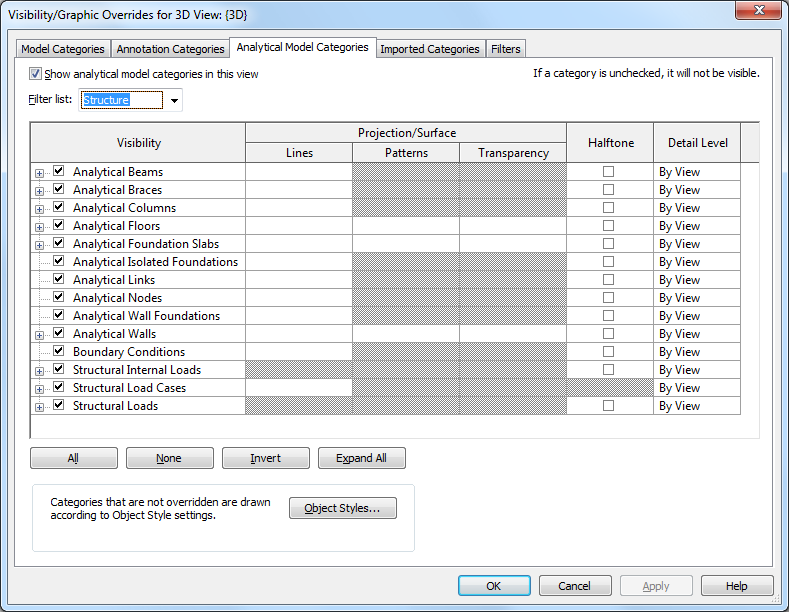Expand the Analytical Walls row
The height and width of the screenshot is (612, 789).
pyautogui.click(x=39, y=335)
